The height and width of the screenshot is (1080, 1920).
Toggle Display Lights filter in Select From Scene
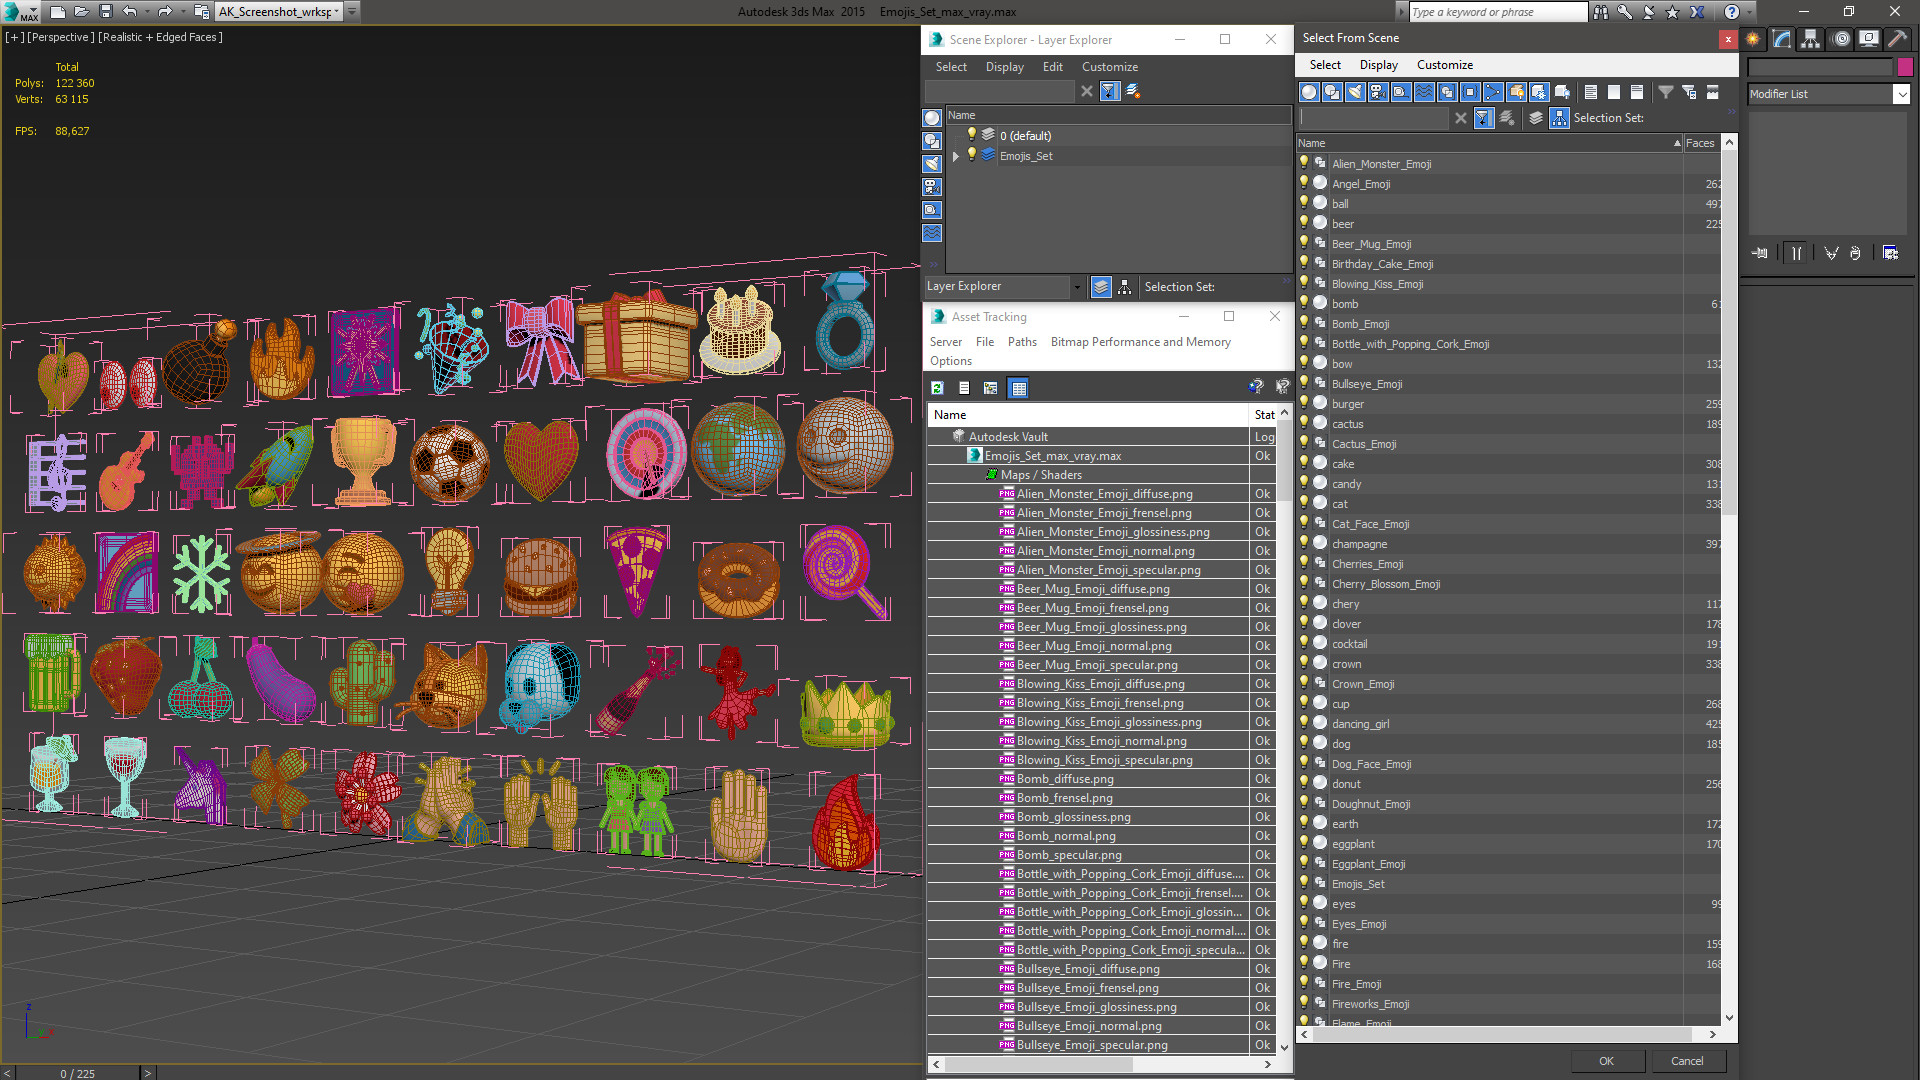pos(1355,92)
